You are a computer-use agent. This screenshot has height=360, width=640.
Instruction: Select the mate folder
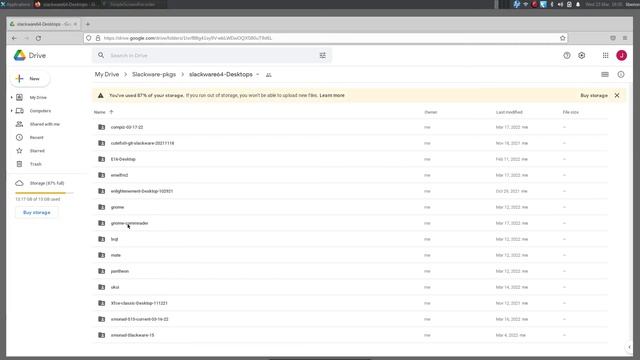click(x=350, y=255)
